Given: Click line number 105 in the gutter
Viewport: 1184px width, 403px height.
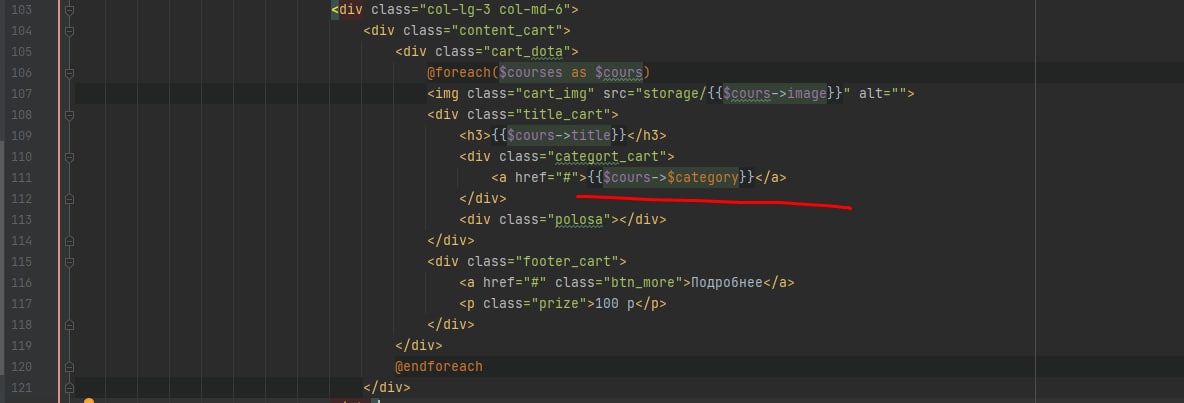Looking at the screenshot, I should tap(21, 52).
